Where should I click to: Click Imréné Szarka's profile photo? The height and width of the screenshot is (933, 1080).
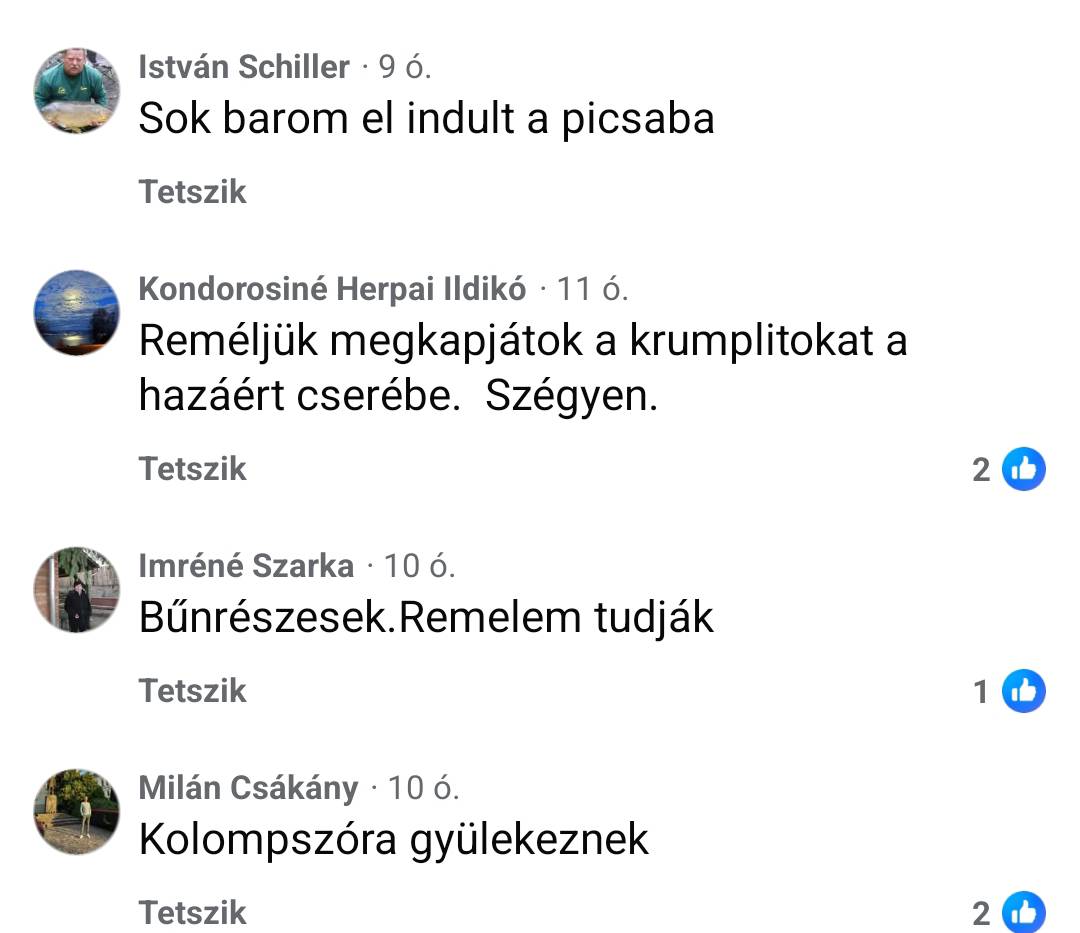pyautogui.click(x=77, y=590)
